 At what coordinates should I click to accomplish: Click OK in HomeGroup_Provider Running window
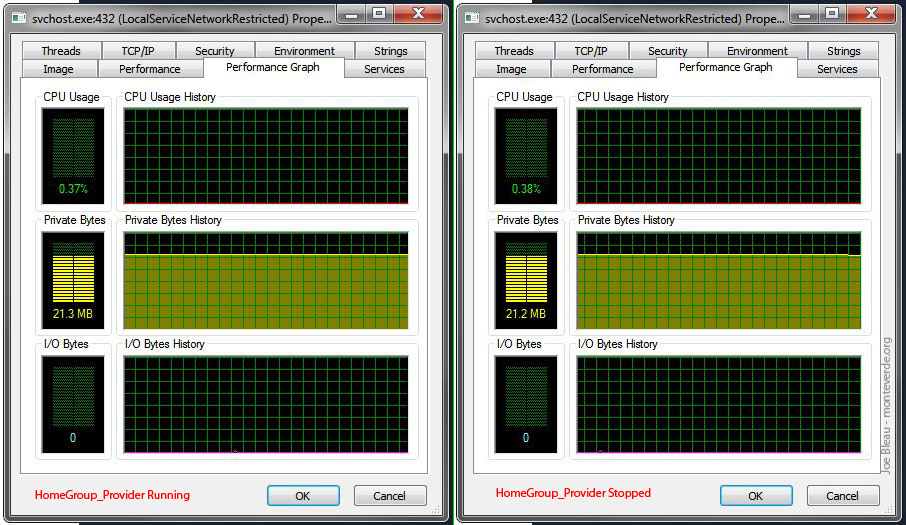tap(303, 496)
